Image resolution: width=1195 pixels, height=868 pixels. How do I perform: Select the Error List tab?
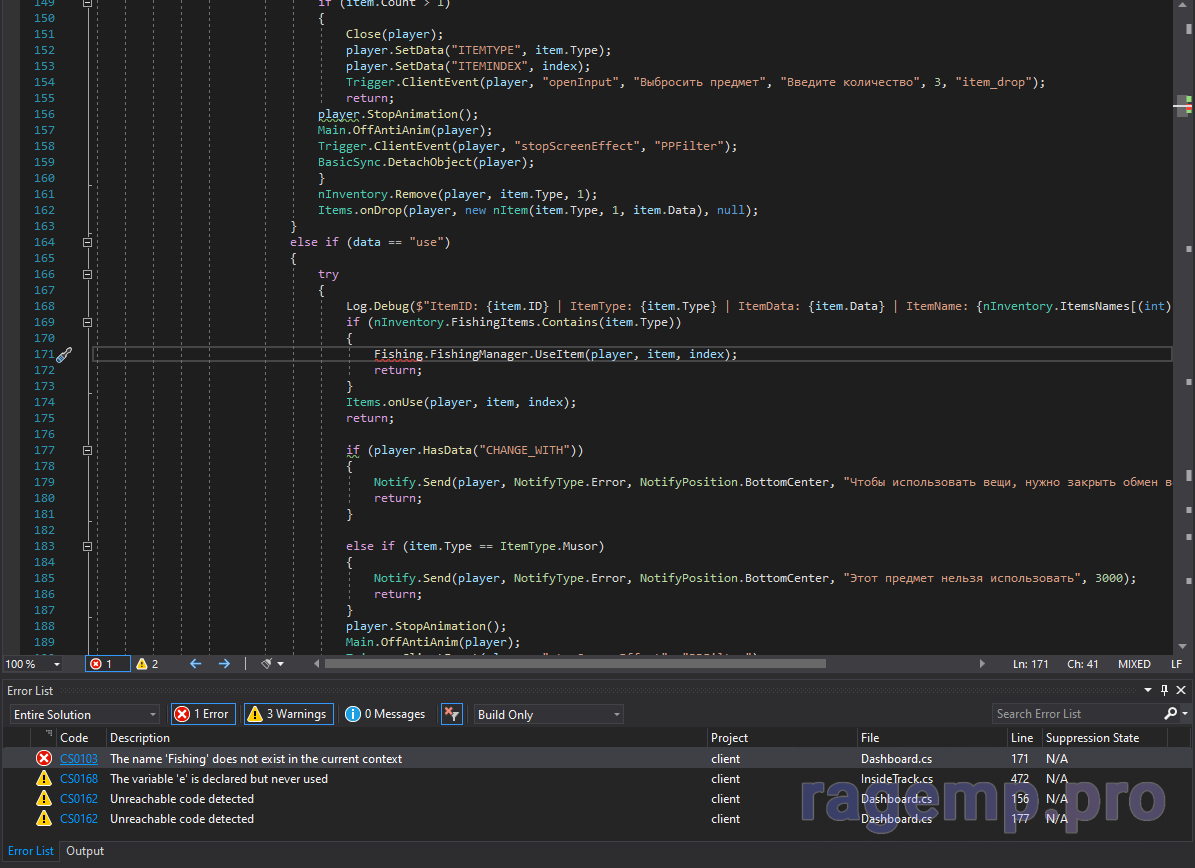pyautogui.click(x=31, y=851)
